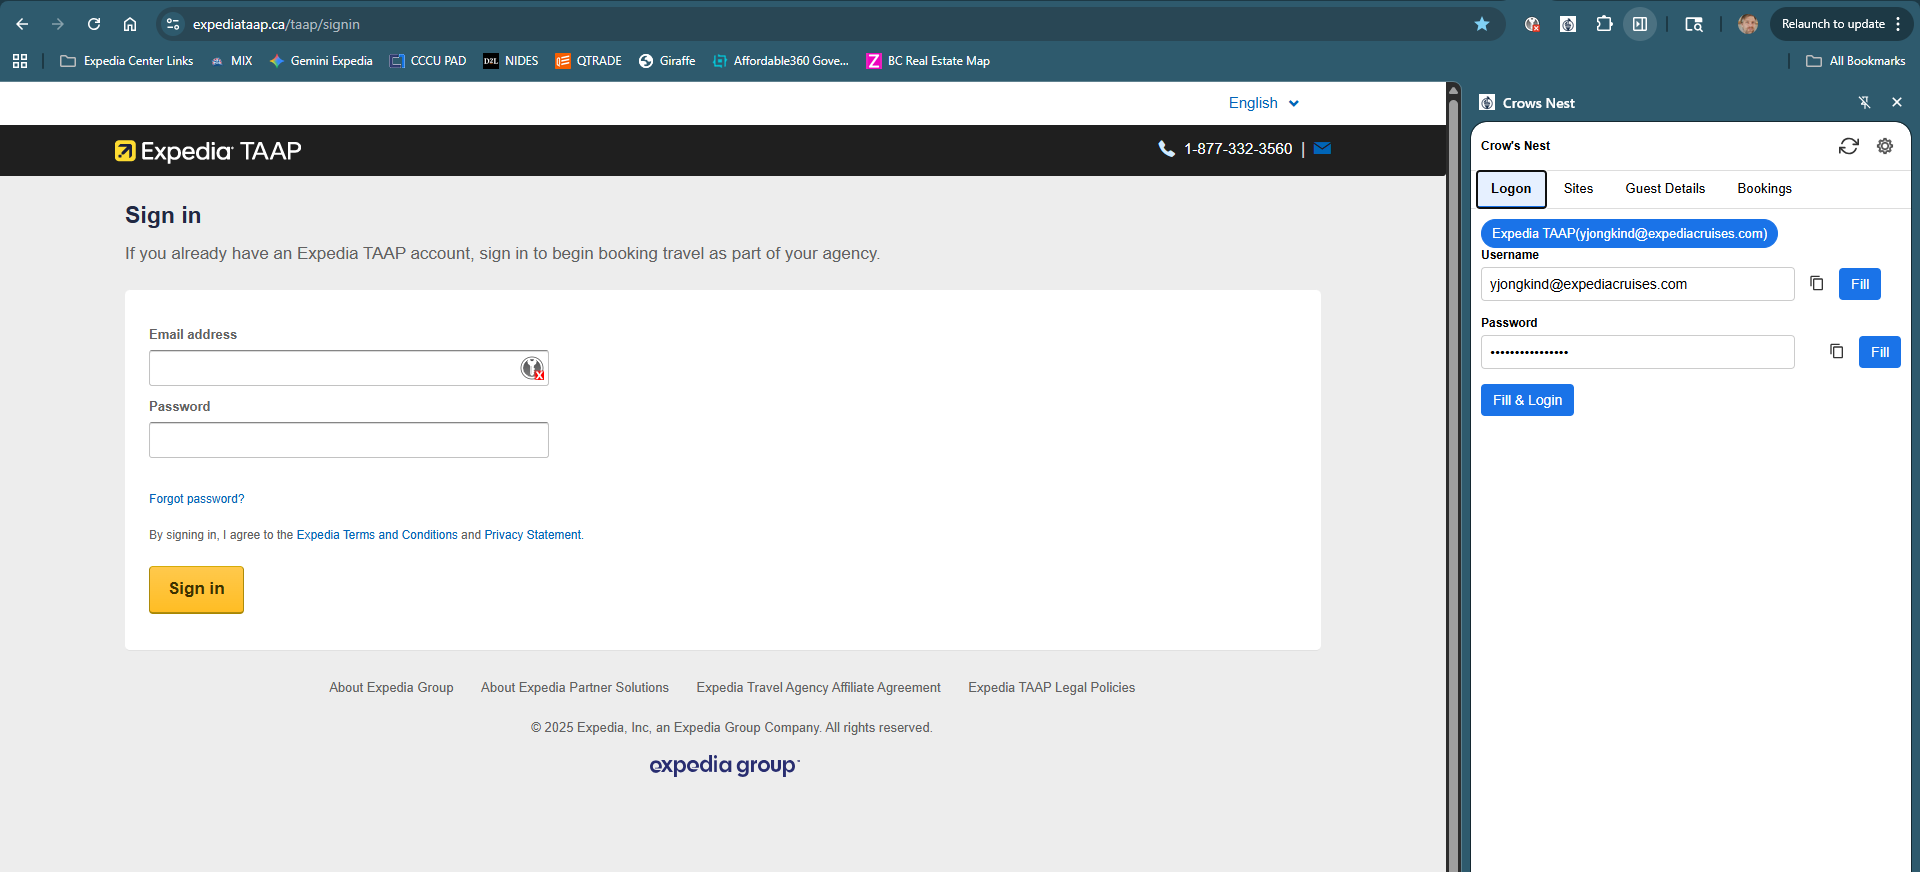Bookmark page using the star icon
The height and width of the screenshot is (872, 1920).
[1482, 24]
